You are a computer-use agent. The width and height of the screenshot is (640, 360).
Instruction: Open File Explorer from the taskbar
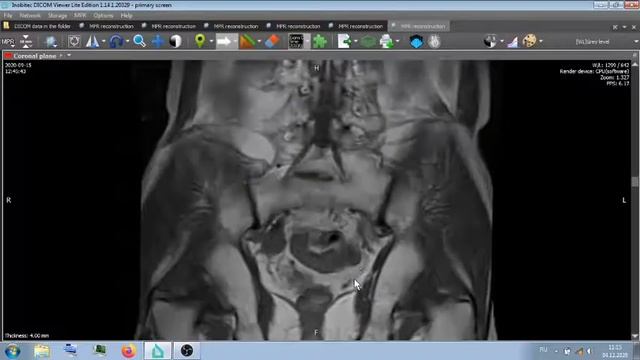(x=42, y=351)
